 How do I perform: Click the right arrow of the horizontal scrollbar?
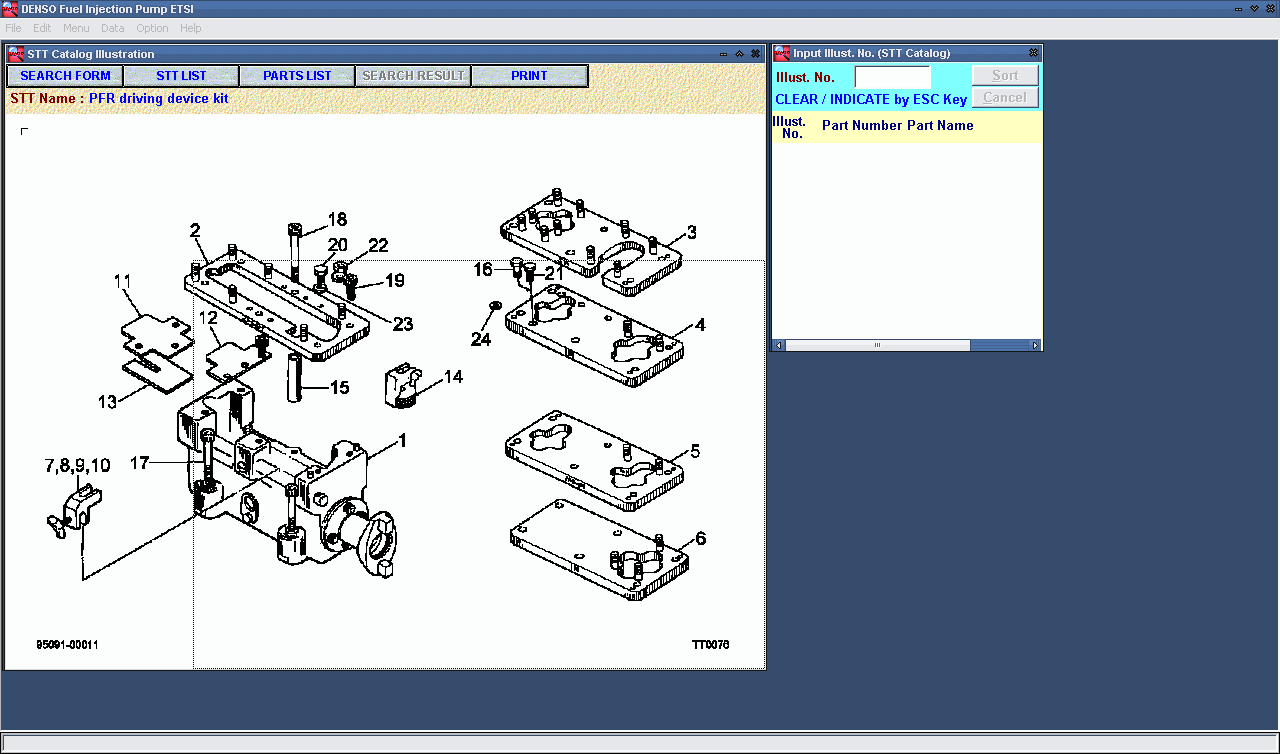[1035, 344]
